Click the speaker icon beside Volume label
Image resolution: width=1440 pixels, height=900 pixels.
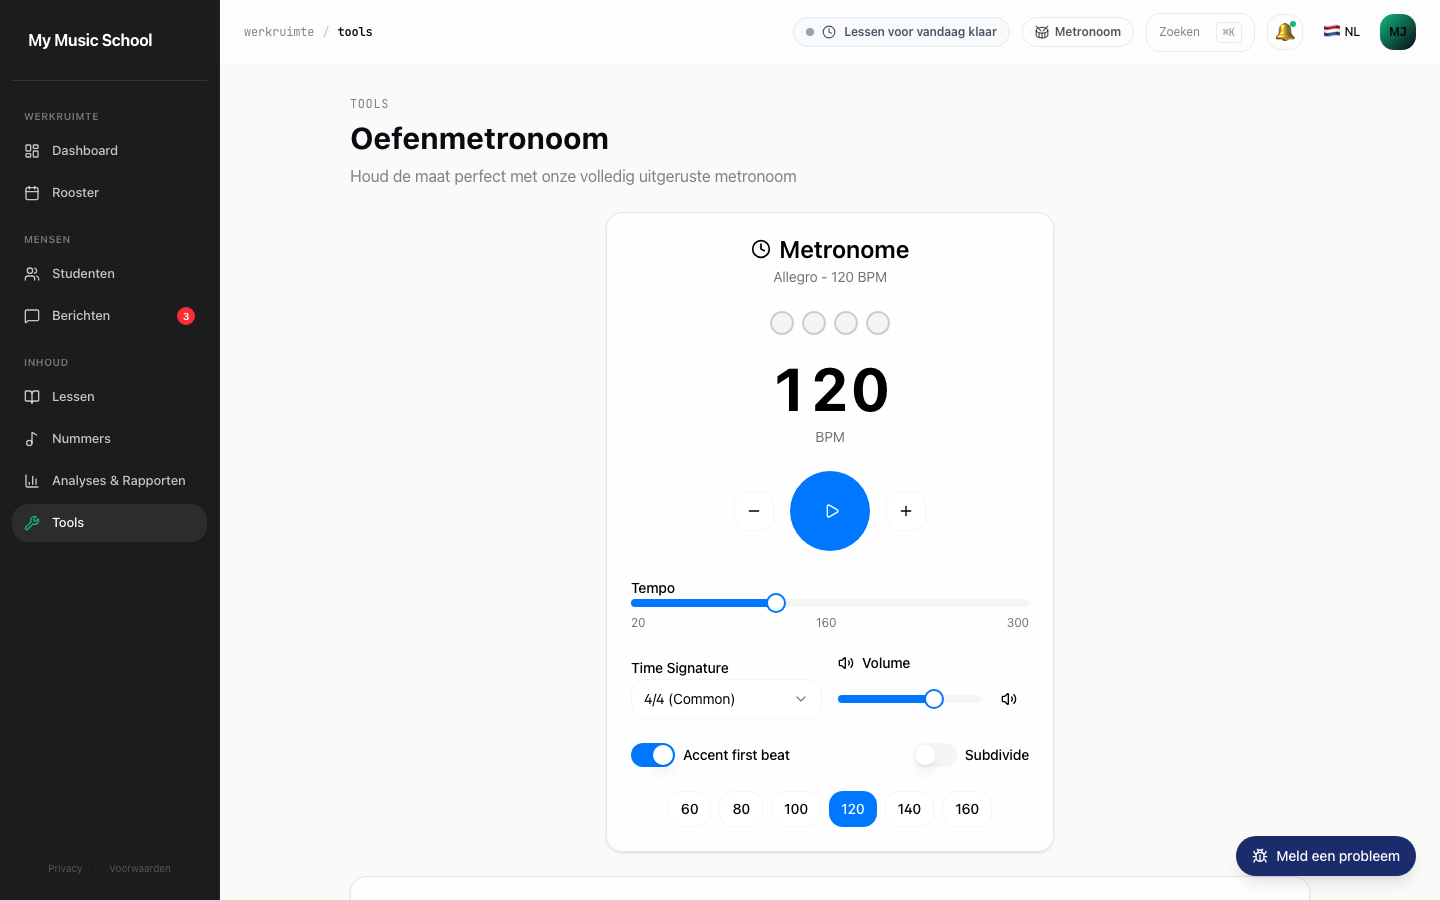(x=846, y=663)
